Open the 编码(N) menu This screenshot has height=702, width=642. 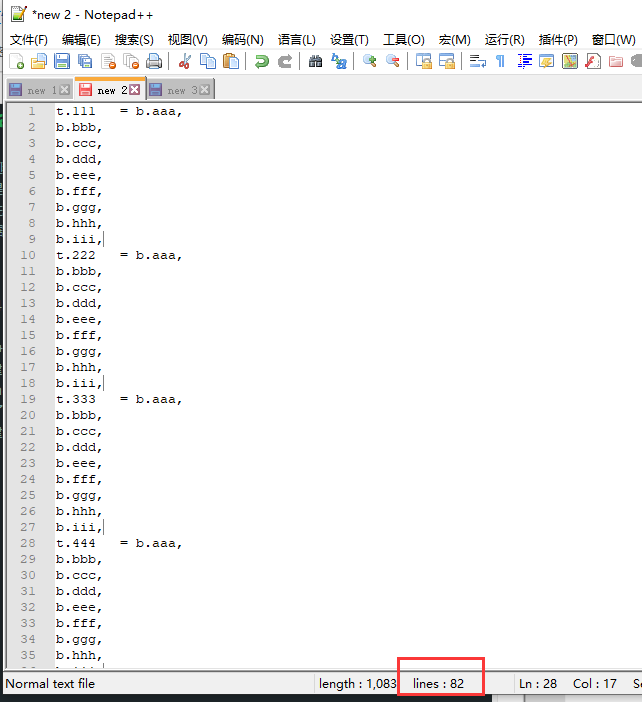[x=243, y=40]
